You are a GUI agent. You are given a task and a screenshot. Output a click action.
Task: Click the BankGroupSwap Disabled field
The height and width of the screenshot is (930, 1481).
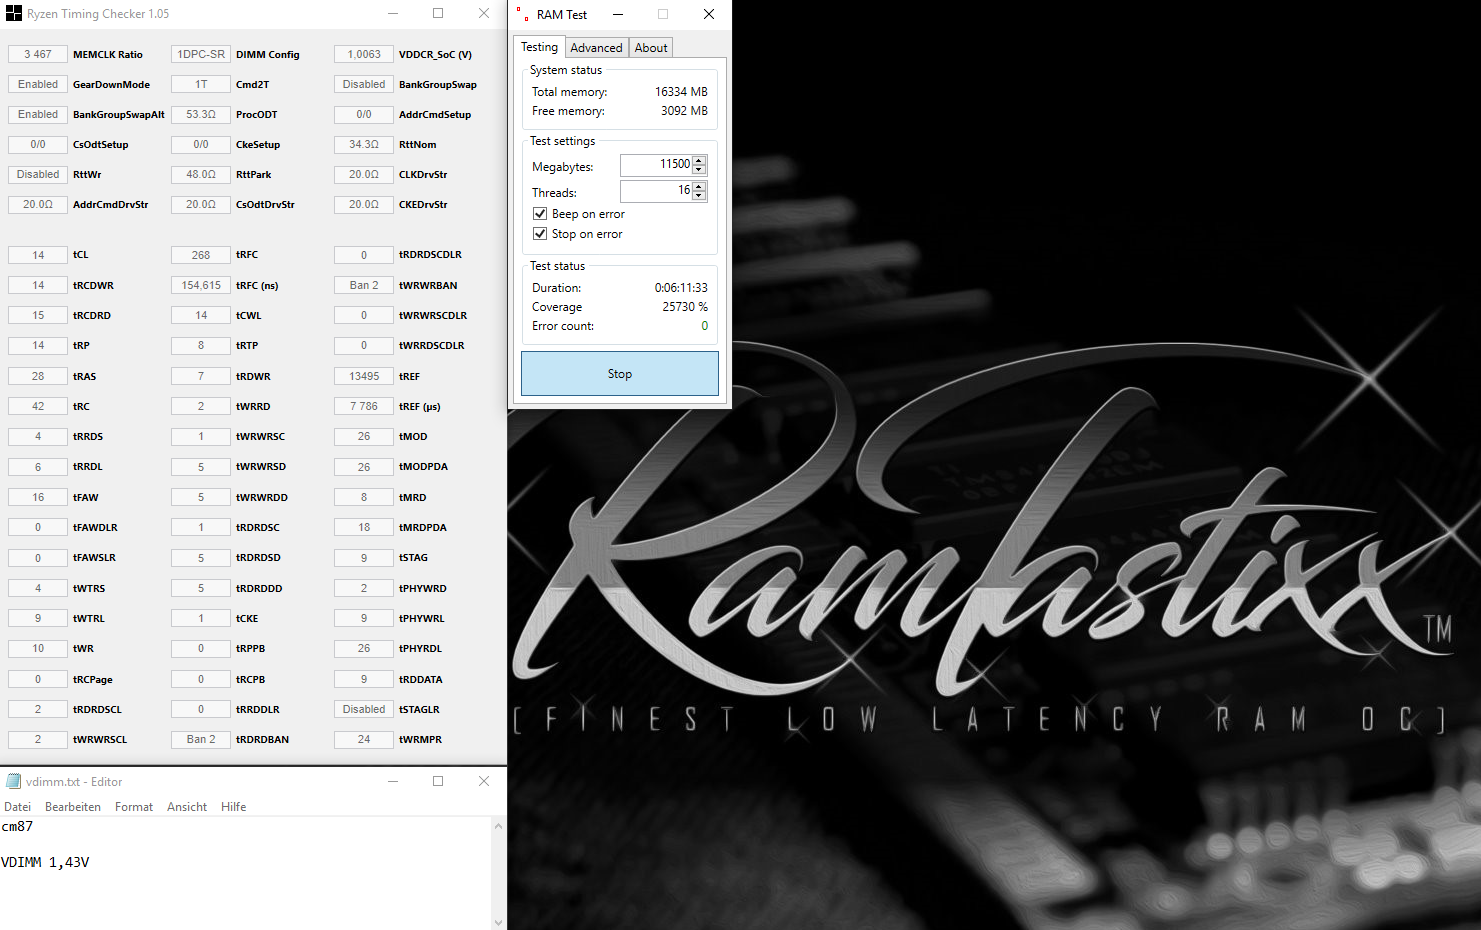364,85
